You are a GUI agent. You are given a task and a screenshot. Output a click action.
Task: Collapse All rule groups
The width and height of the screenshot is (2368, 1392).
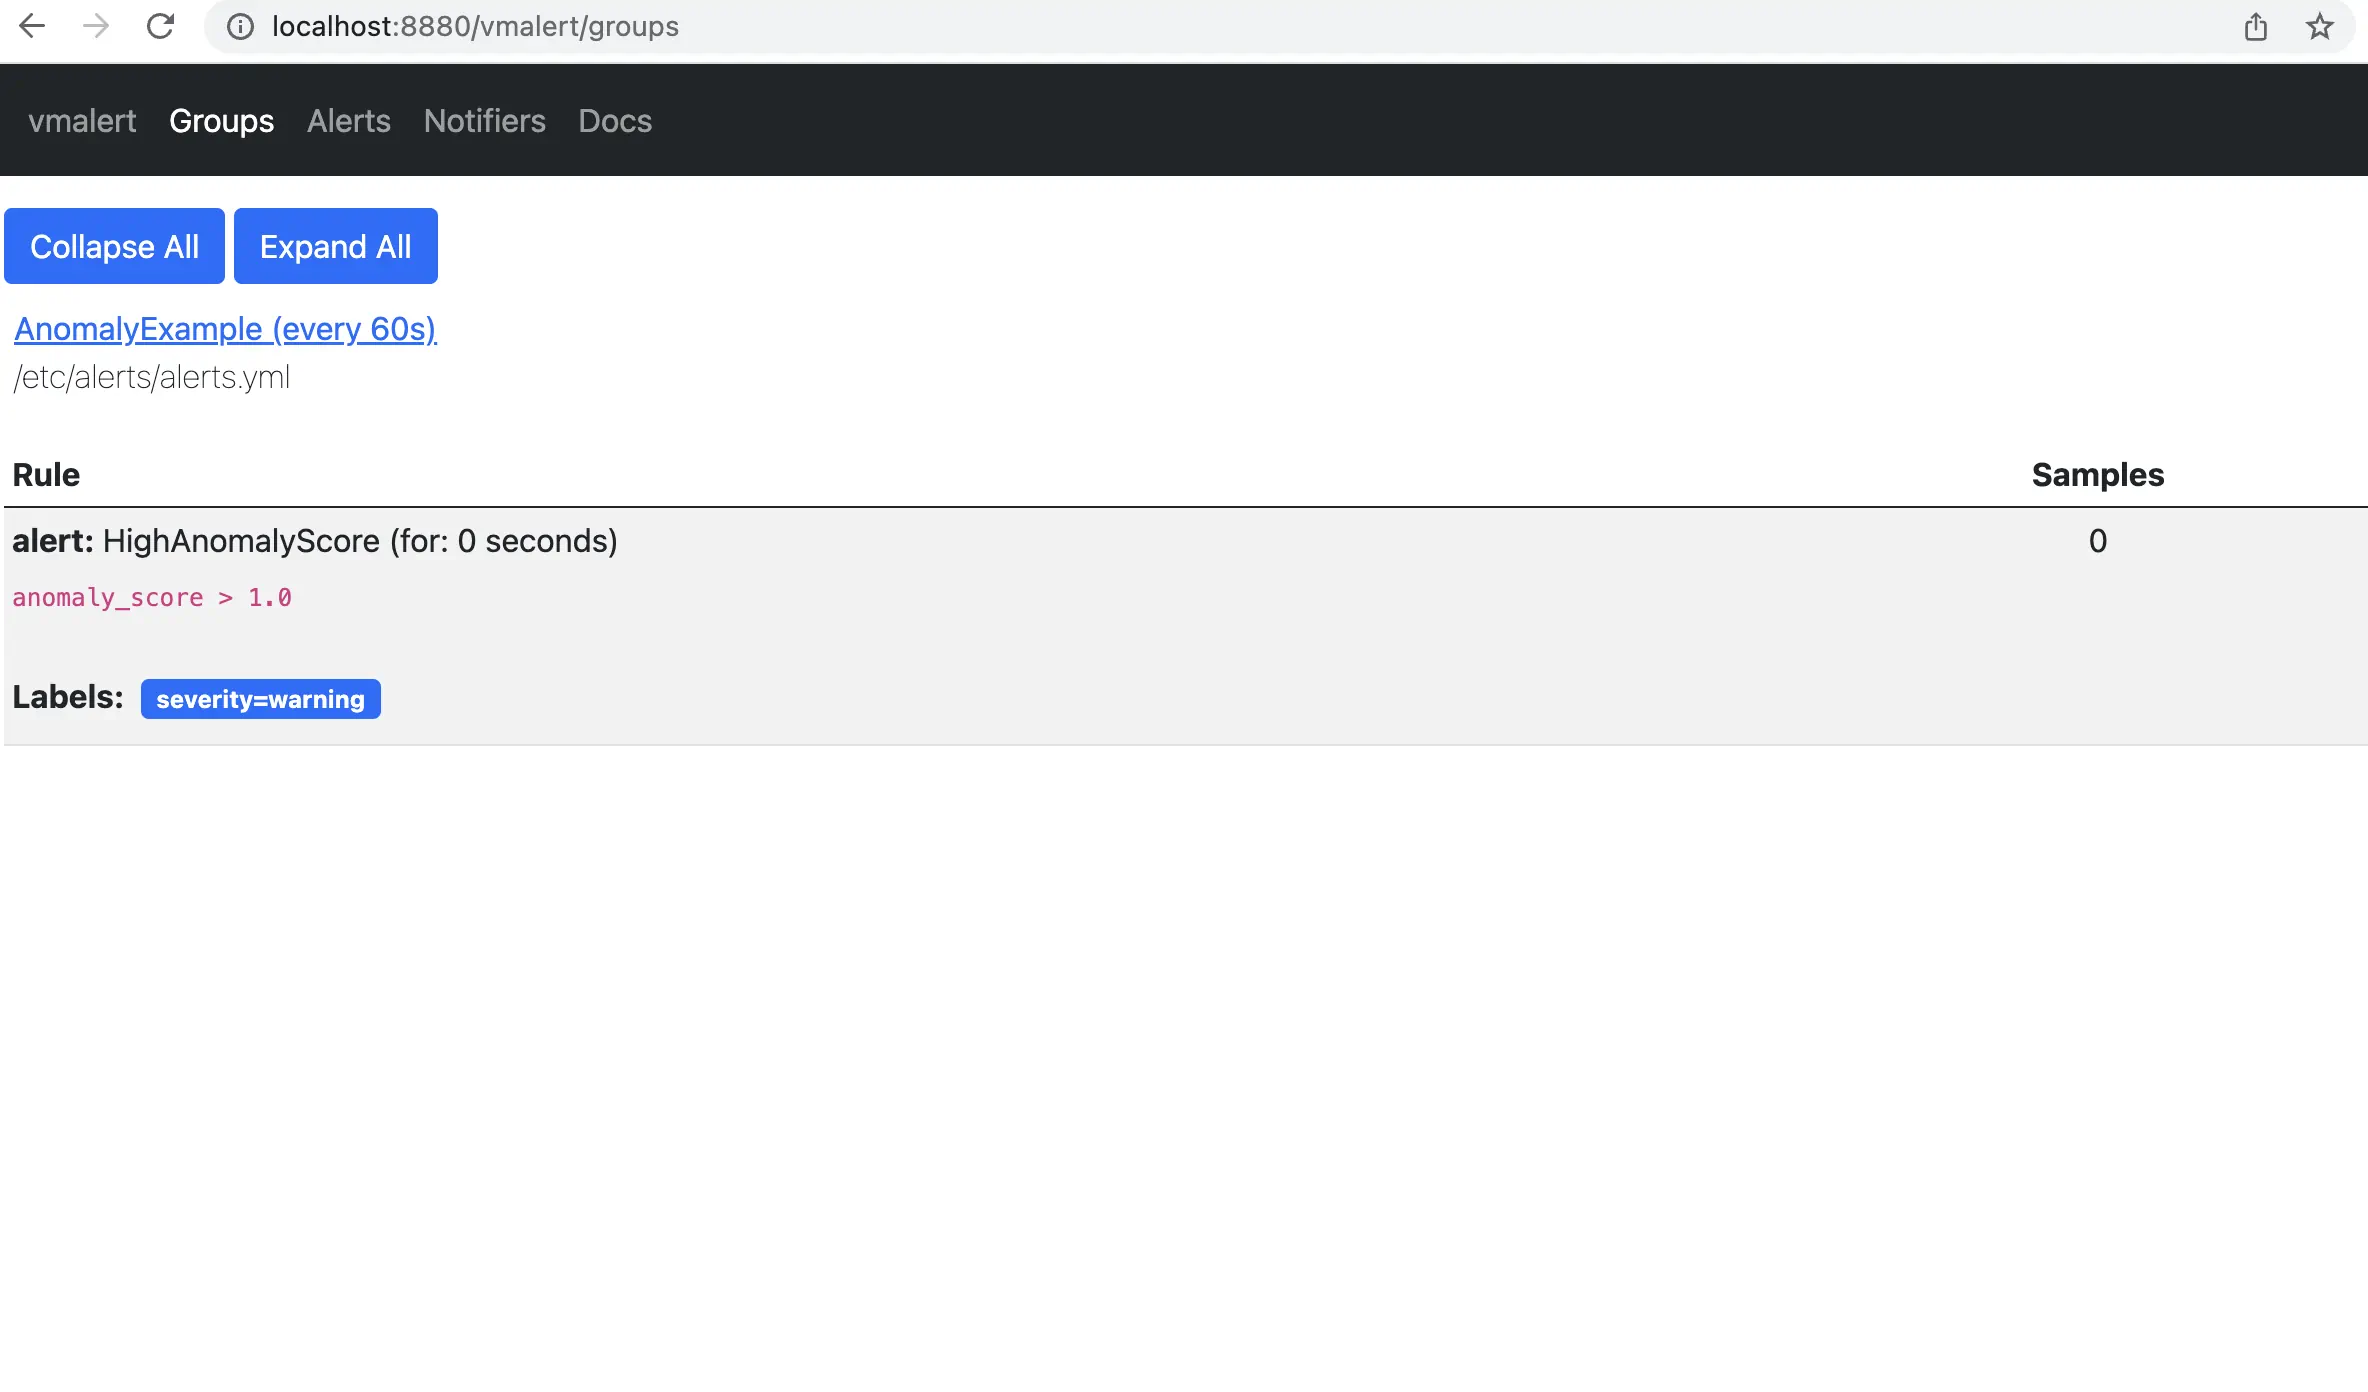click(x=113, y=245)
